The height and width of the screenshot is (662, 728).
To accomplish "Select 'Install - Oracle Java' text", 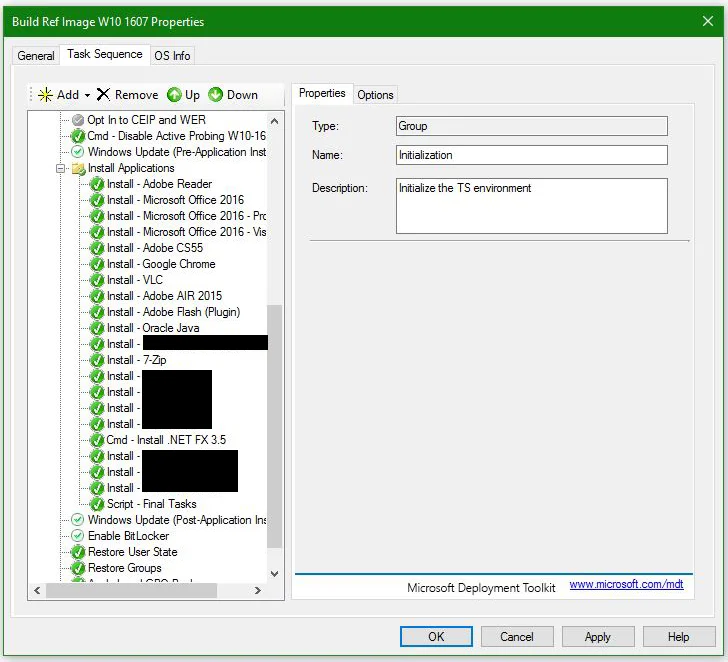I will (153, 328).
